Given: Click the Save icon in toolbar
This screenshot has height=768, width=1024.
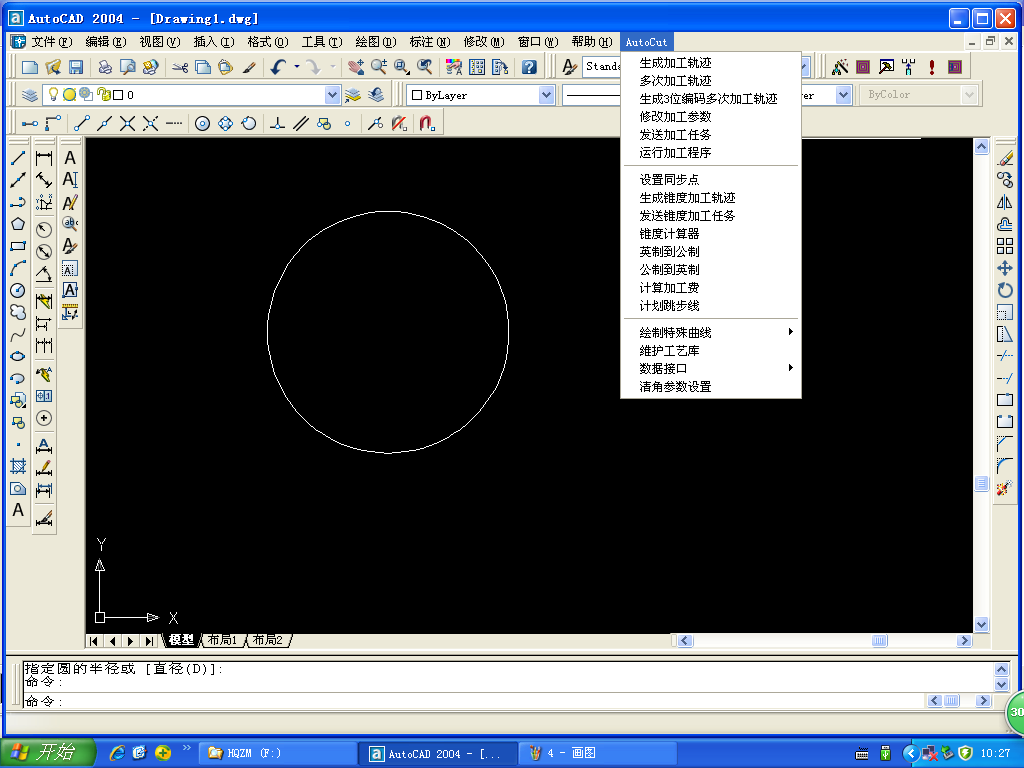Looking at the screenshot, I should pyautogui.click(x=75, y=67).
